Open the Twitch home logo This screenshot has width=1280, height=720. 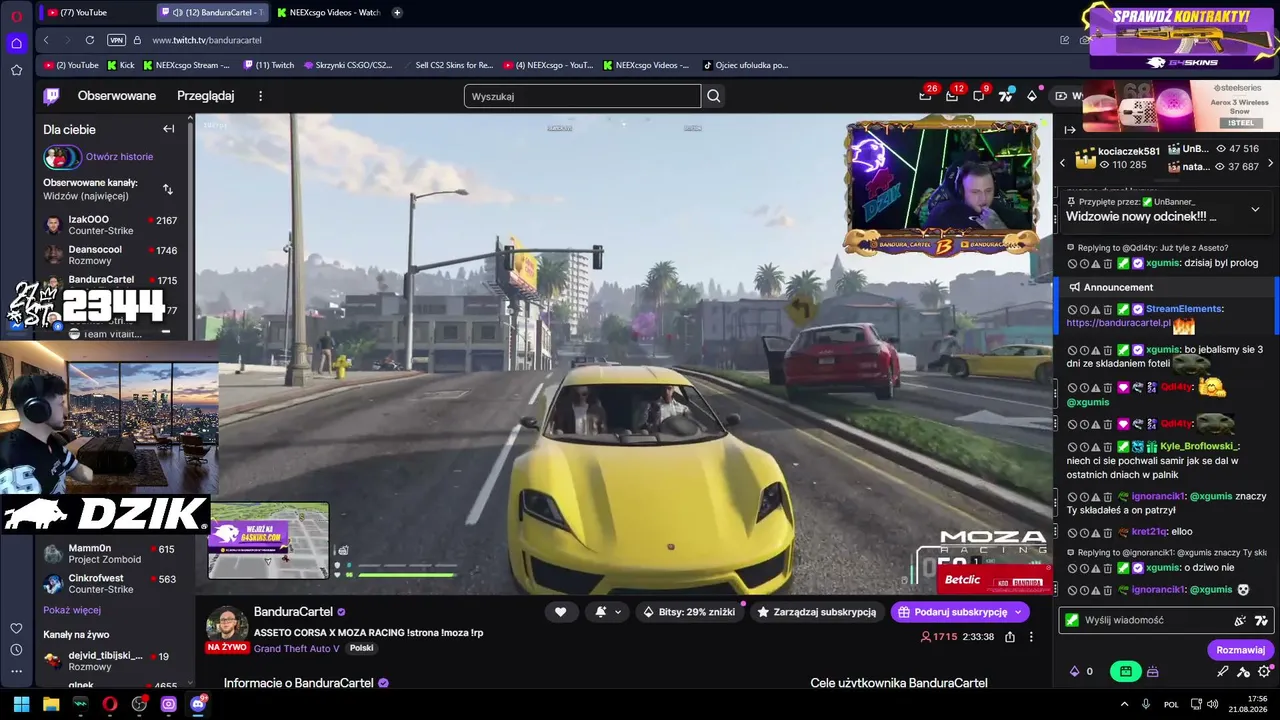coord(51,96)
